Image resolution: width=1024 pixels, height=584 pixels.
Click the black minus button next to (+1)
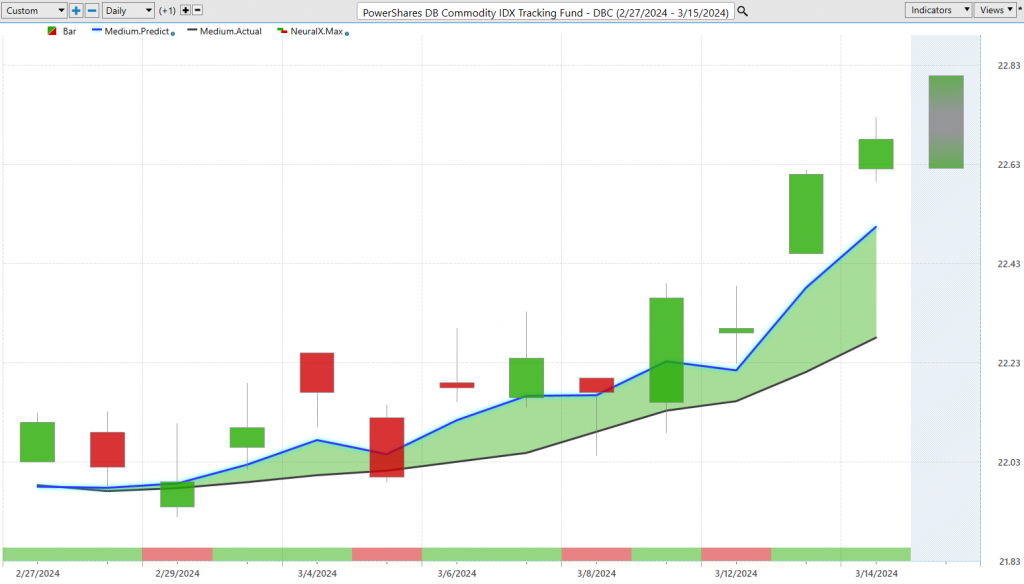[197, 10]
